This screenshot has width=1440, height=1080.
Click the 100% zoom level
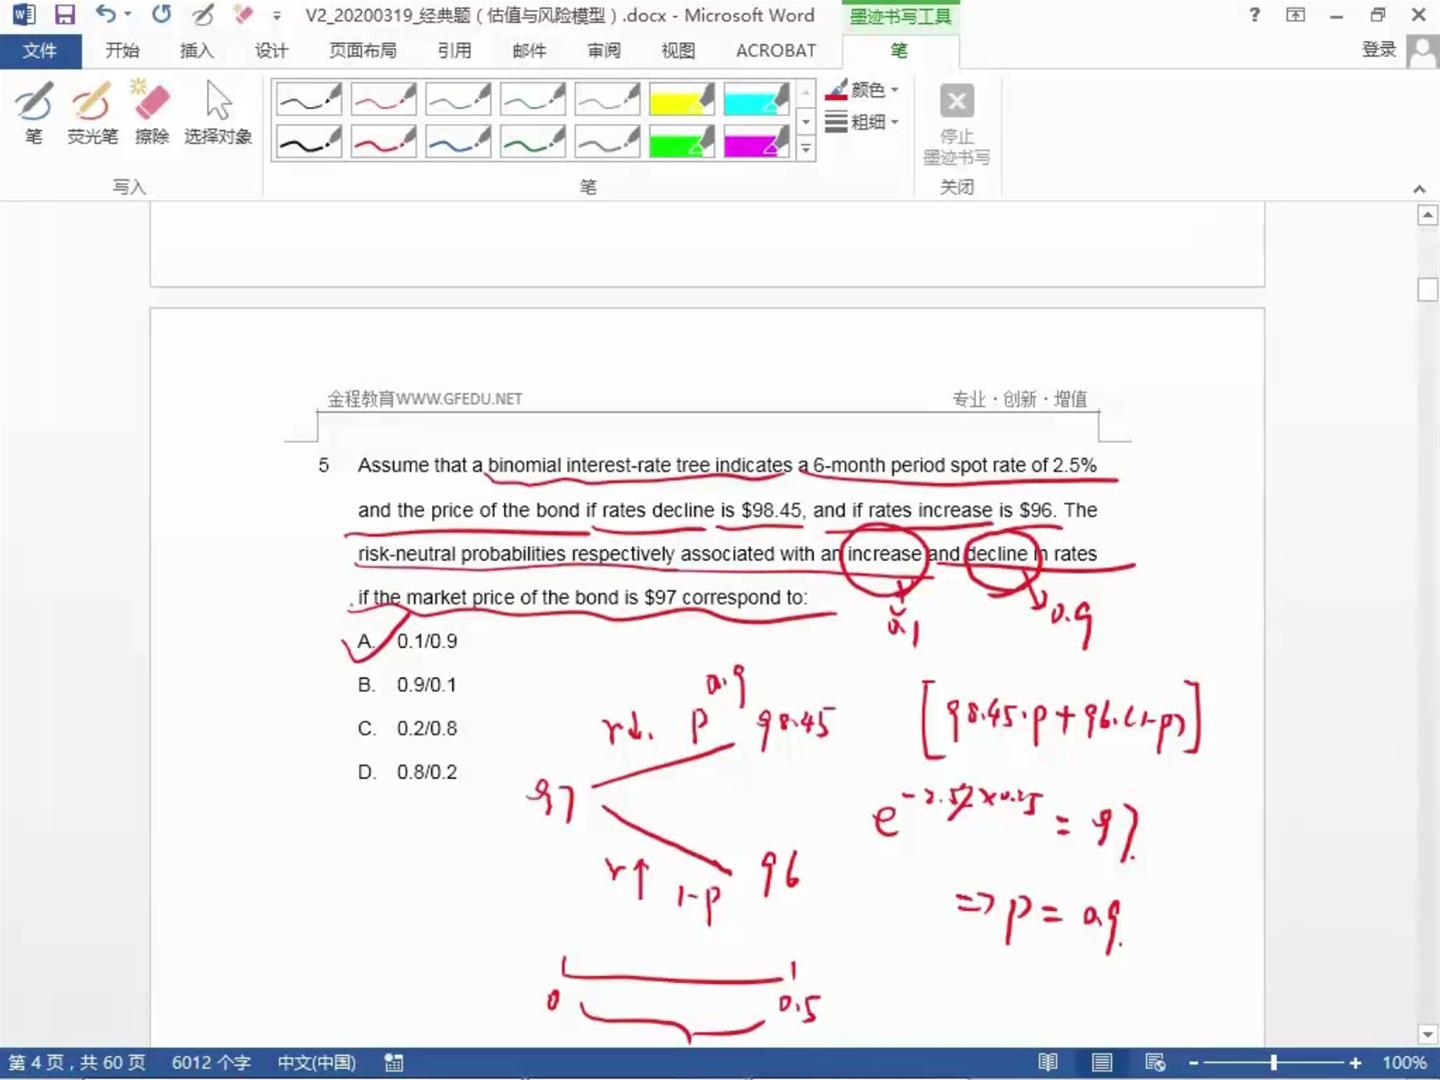click(x=1404, y=1063)
